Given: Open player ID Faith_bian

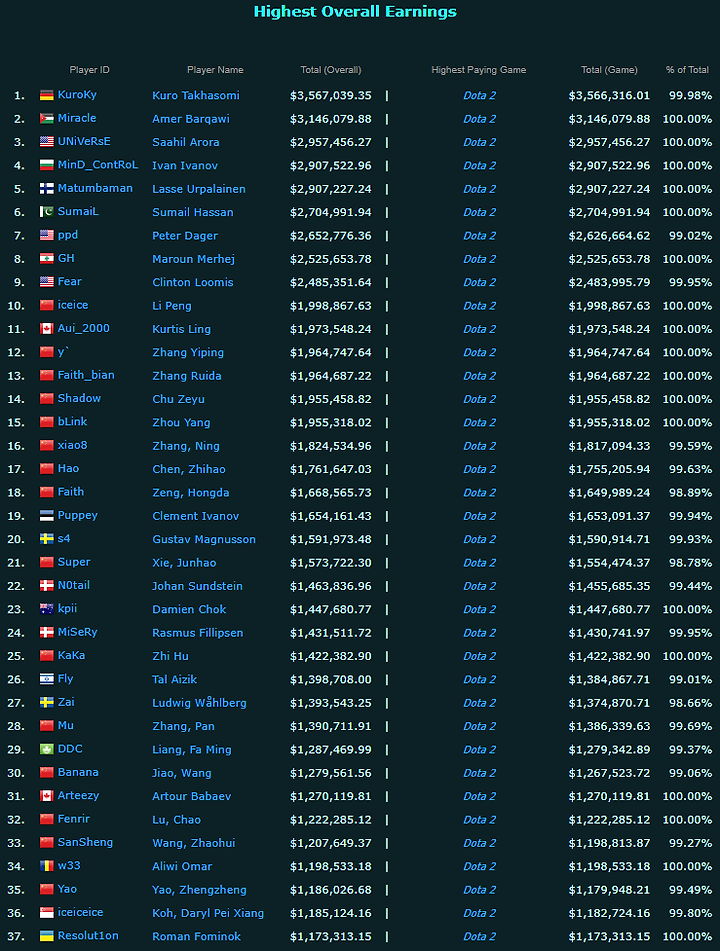Looking at the screenshot, I should 86,375.
